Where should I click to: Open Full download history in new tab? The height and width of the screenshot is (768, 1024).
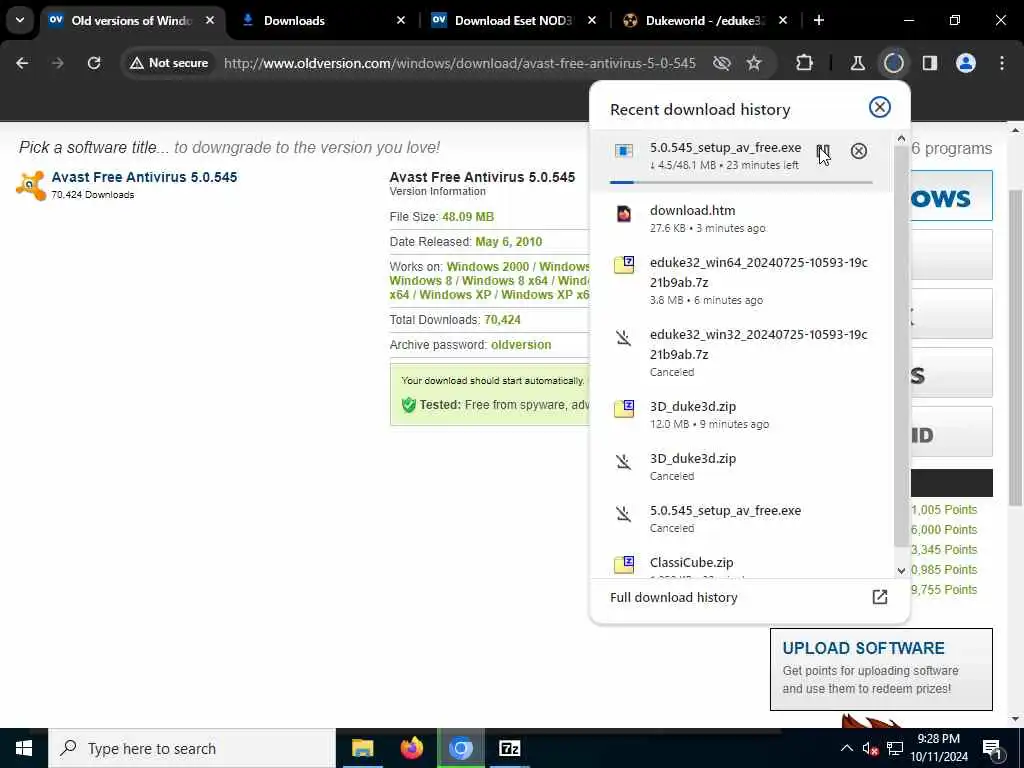pos(880,597)
